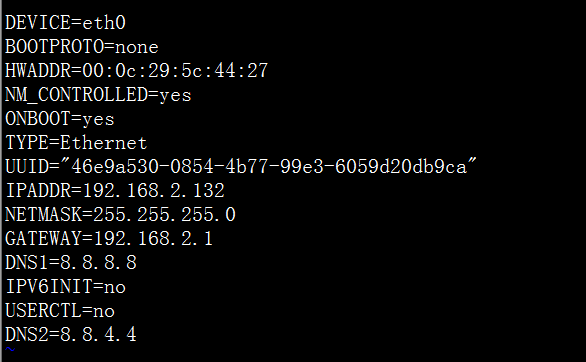Image resolution: width=586 pixels, height=362 pixels.
Task: Click the DNS1=8.8.8.8 line
Action: 71,263
